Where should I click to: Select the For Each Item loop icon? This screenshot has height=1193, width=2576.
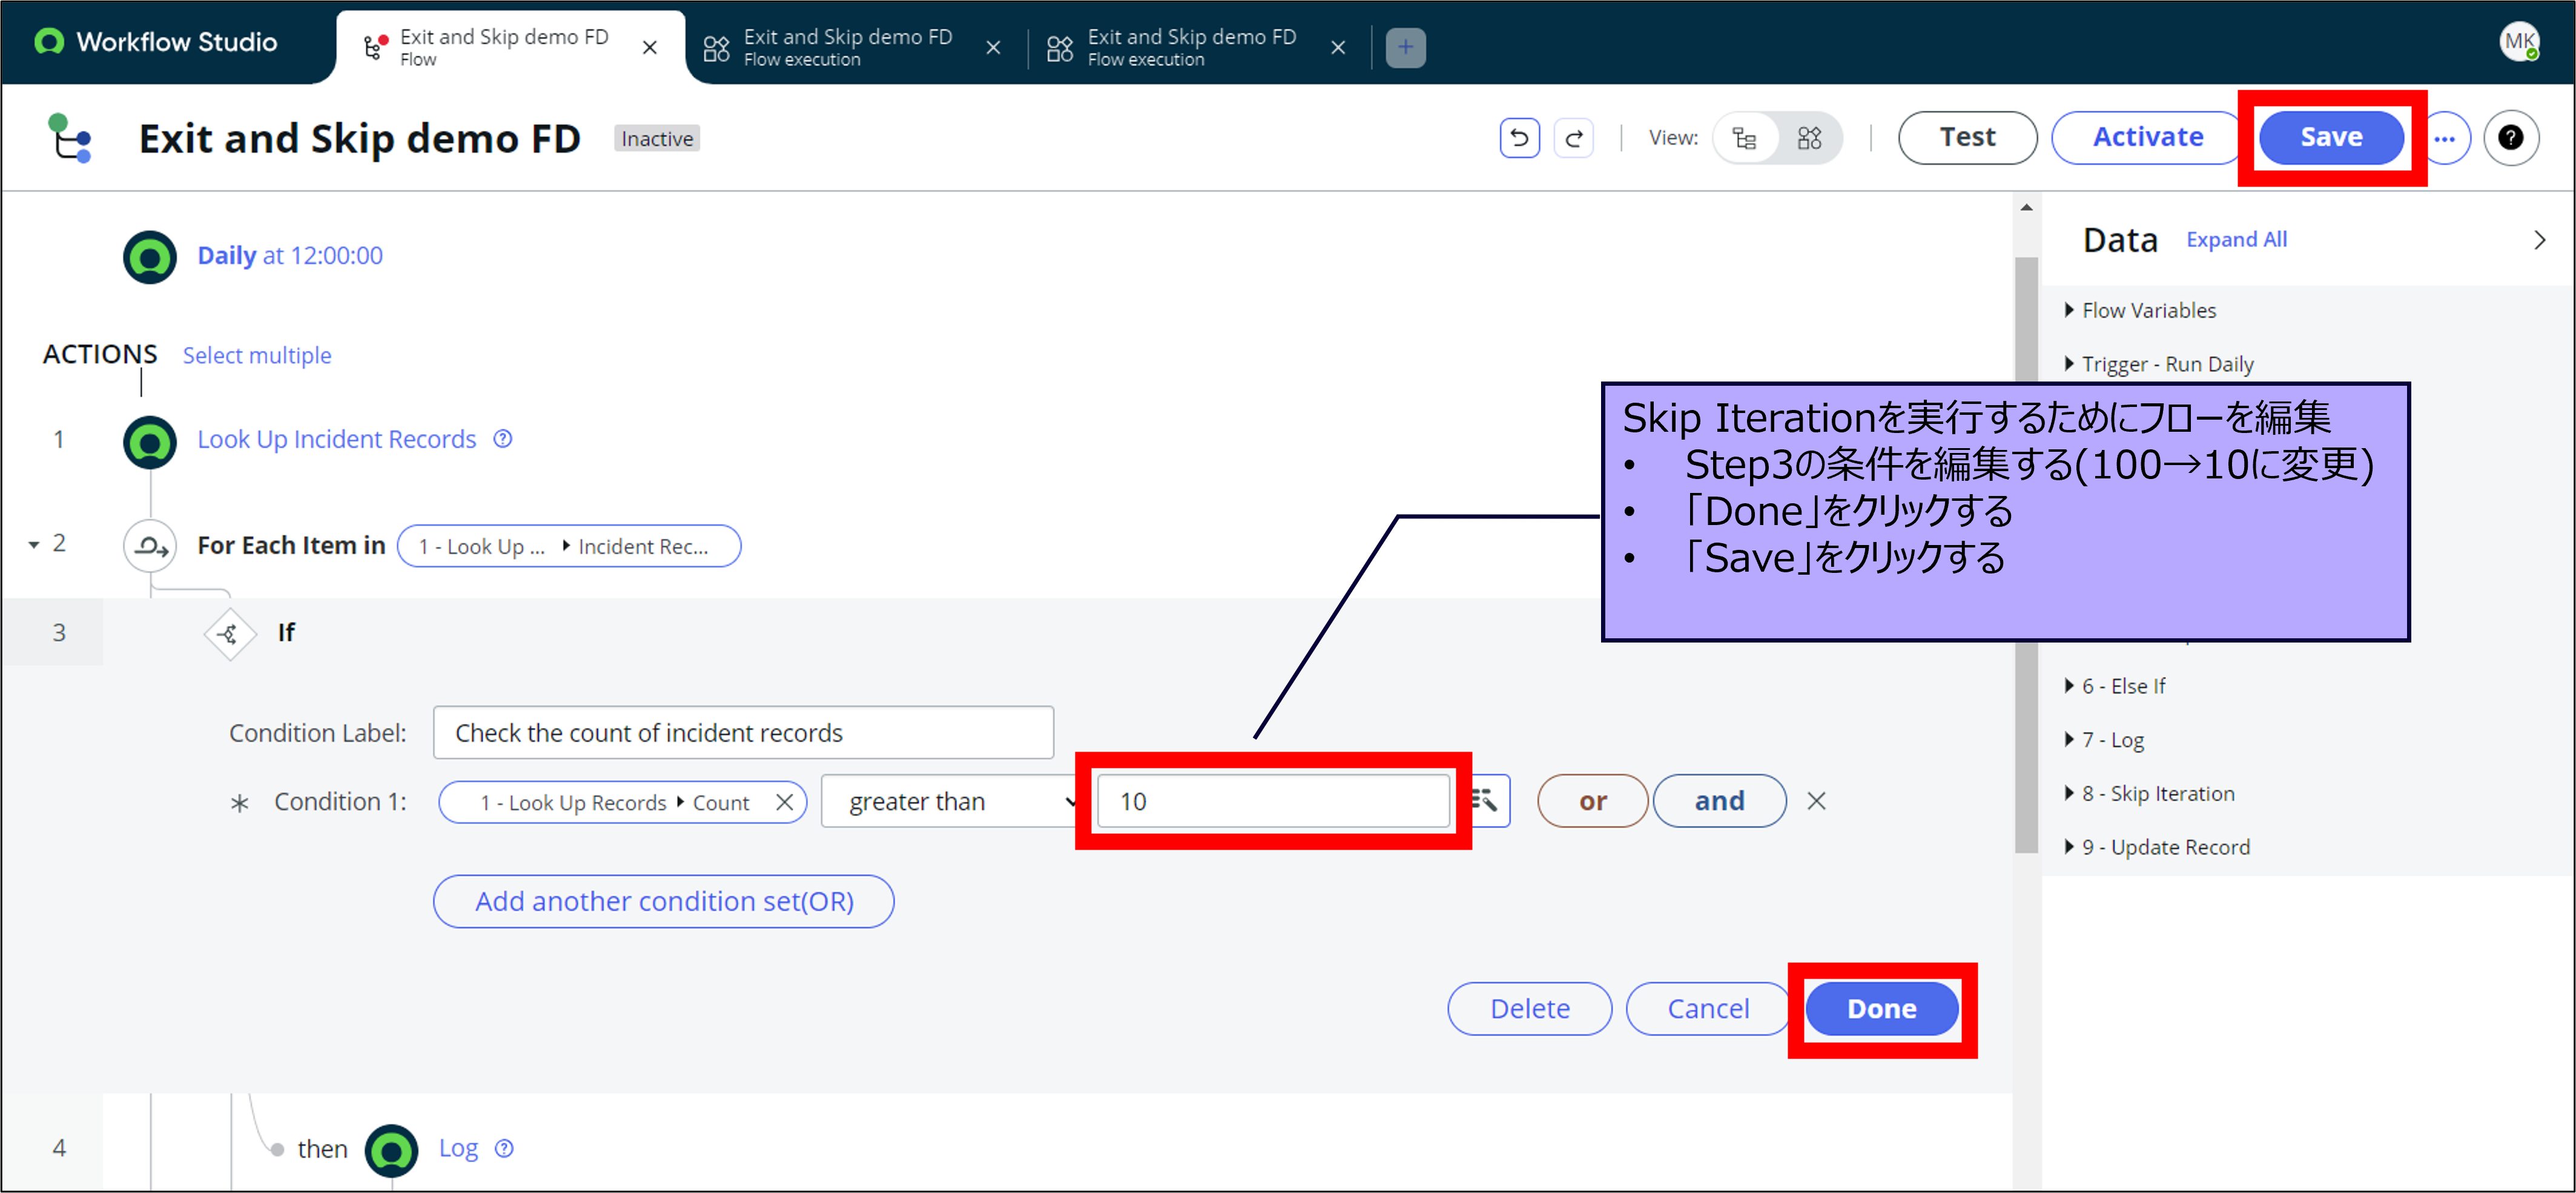(x=149, y=546)
